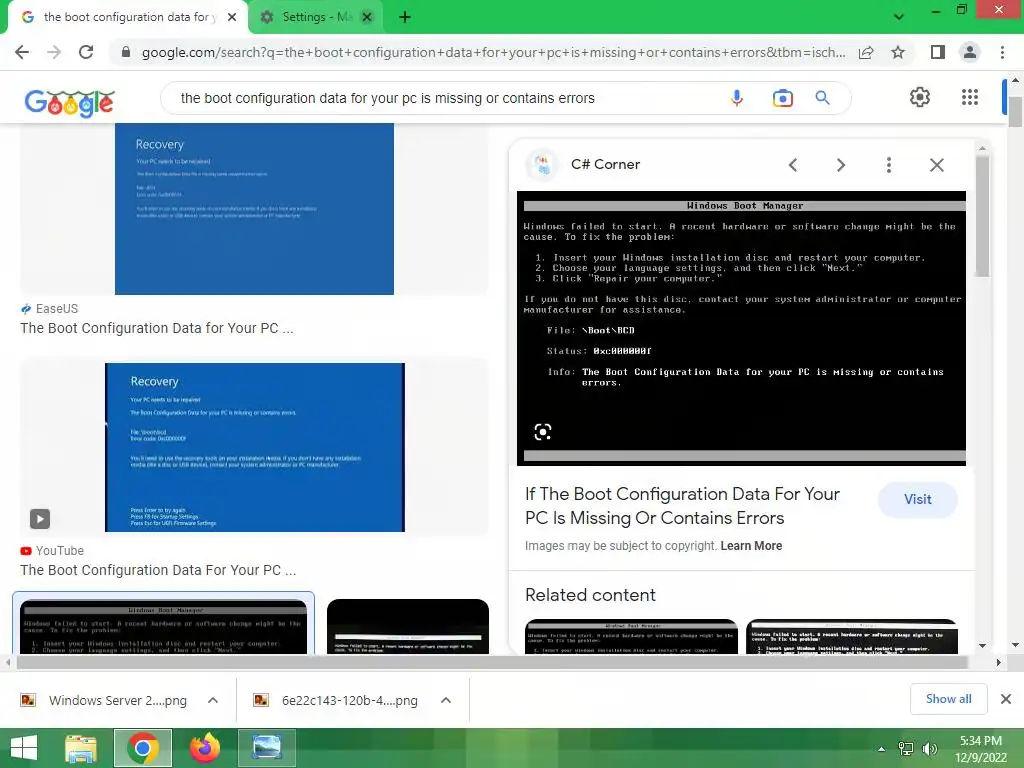Screen dimensions: 1024x768
Task: Open the Google apps grid
Action: click(970, 97)
